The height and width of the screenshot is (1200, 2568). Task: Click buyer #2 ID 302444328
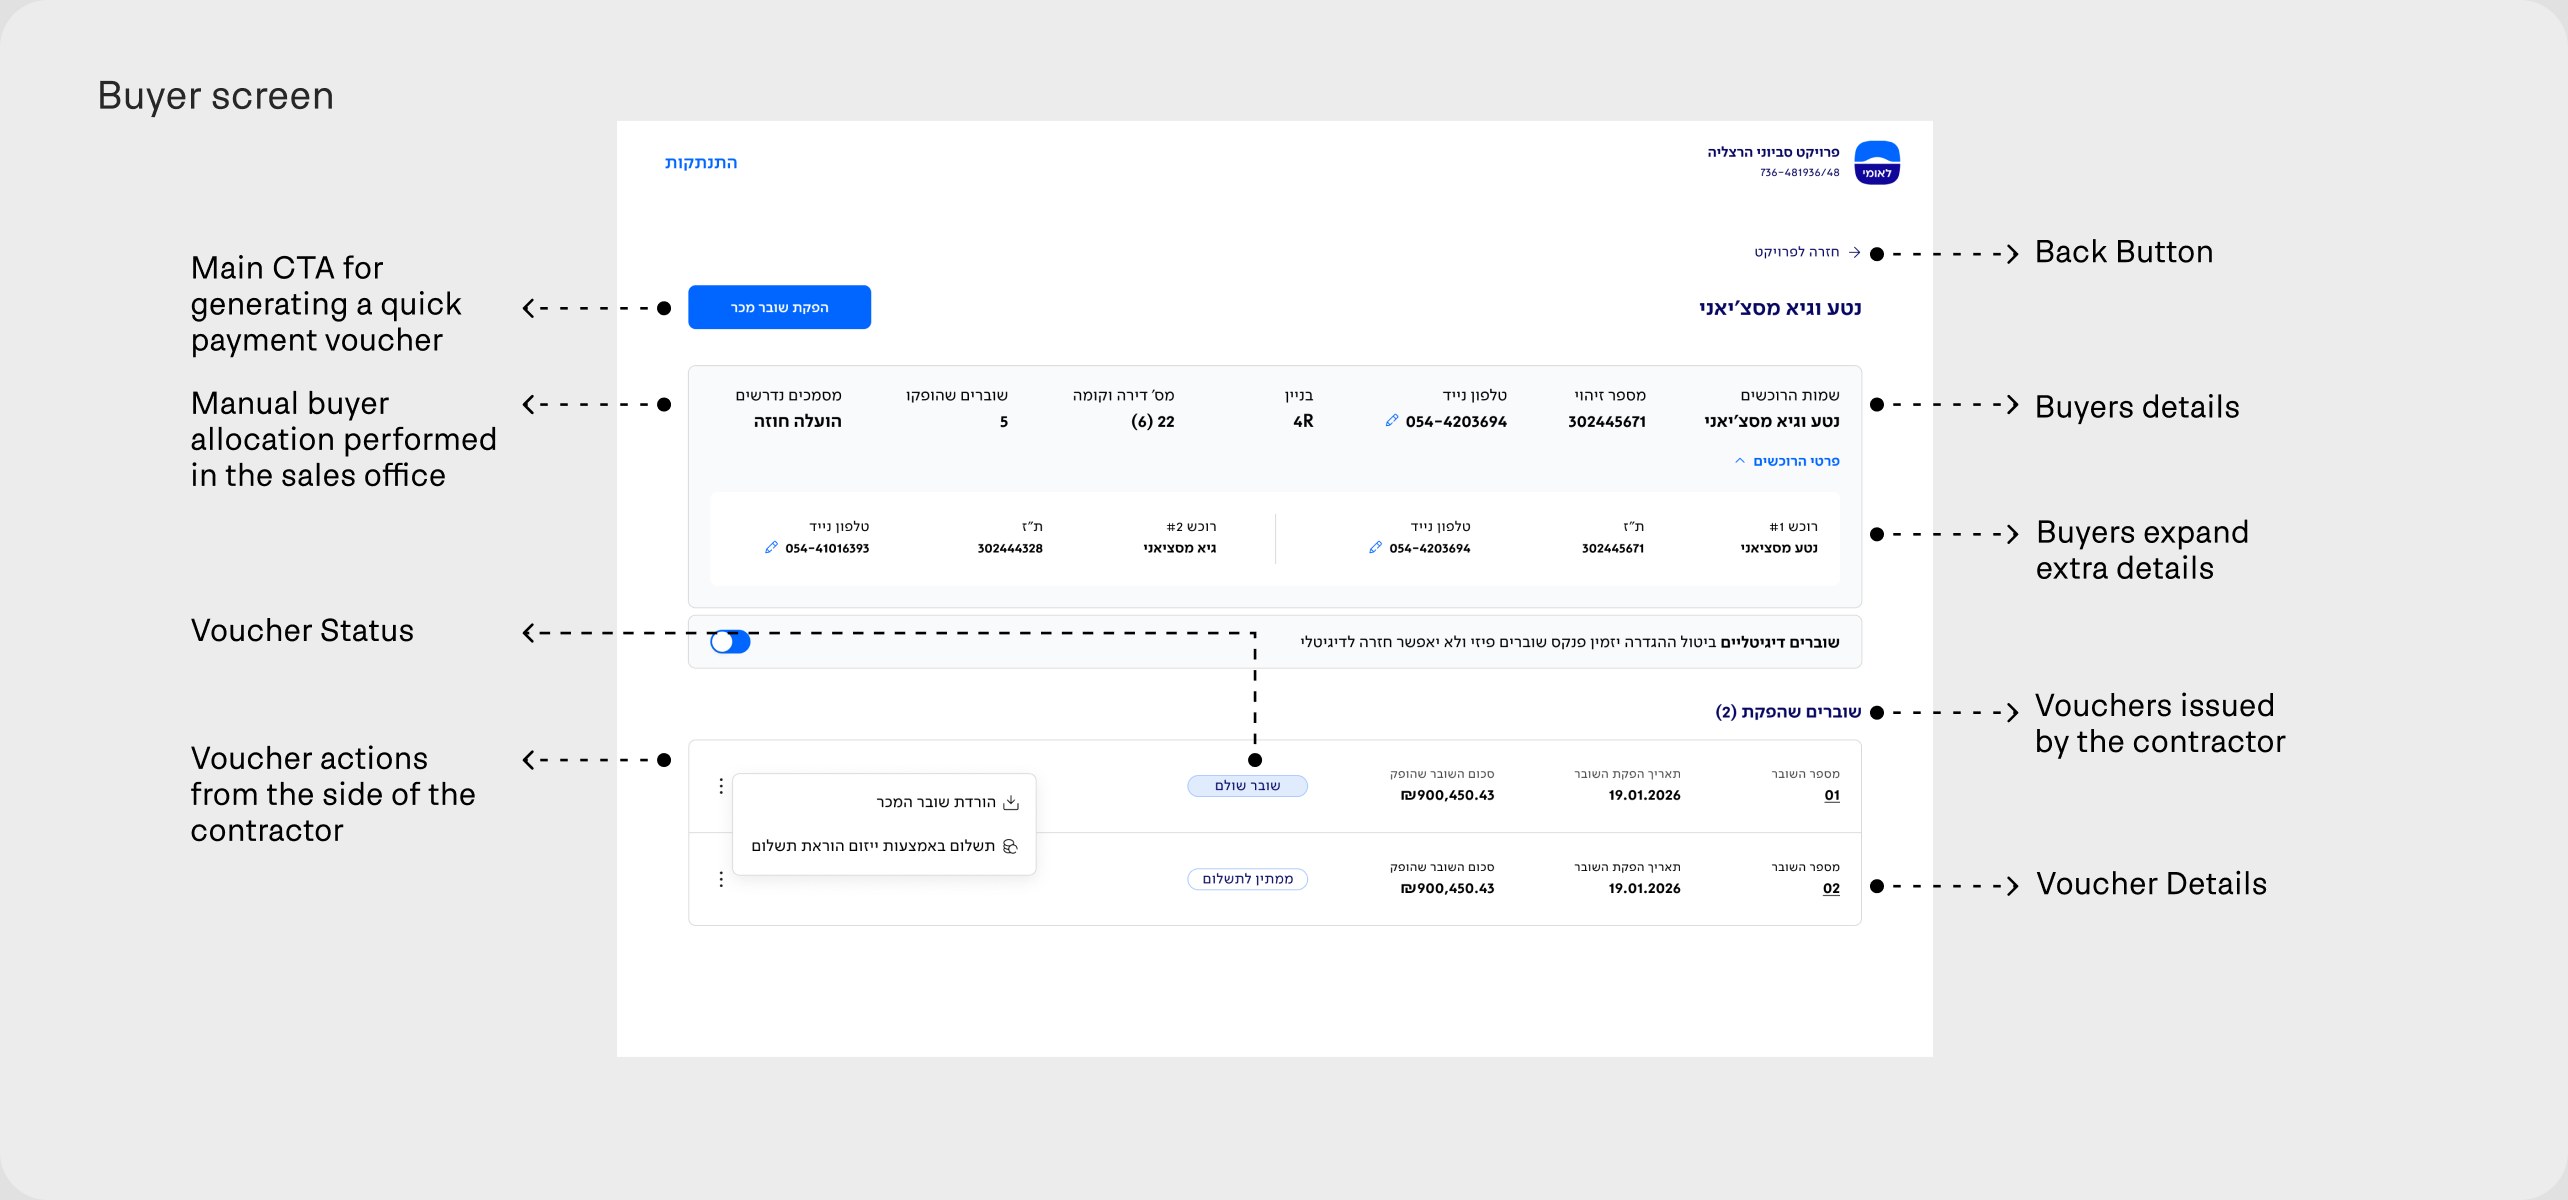coord(1010,548)
